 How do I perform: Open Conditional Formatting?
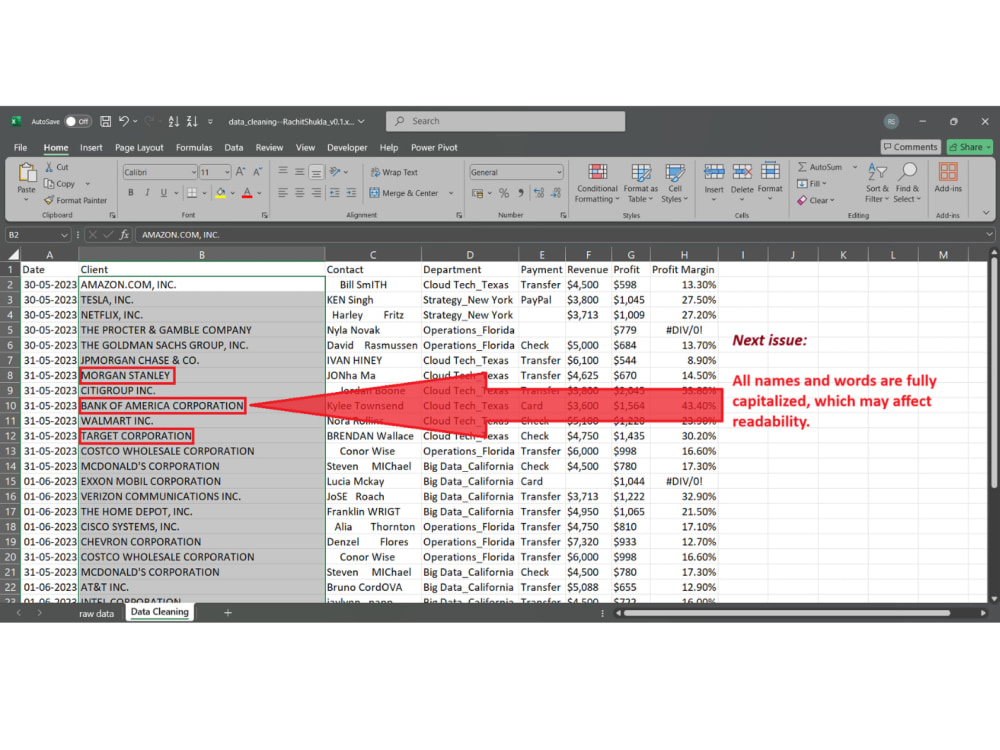coord(597,183)
